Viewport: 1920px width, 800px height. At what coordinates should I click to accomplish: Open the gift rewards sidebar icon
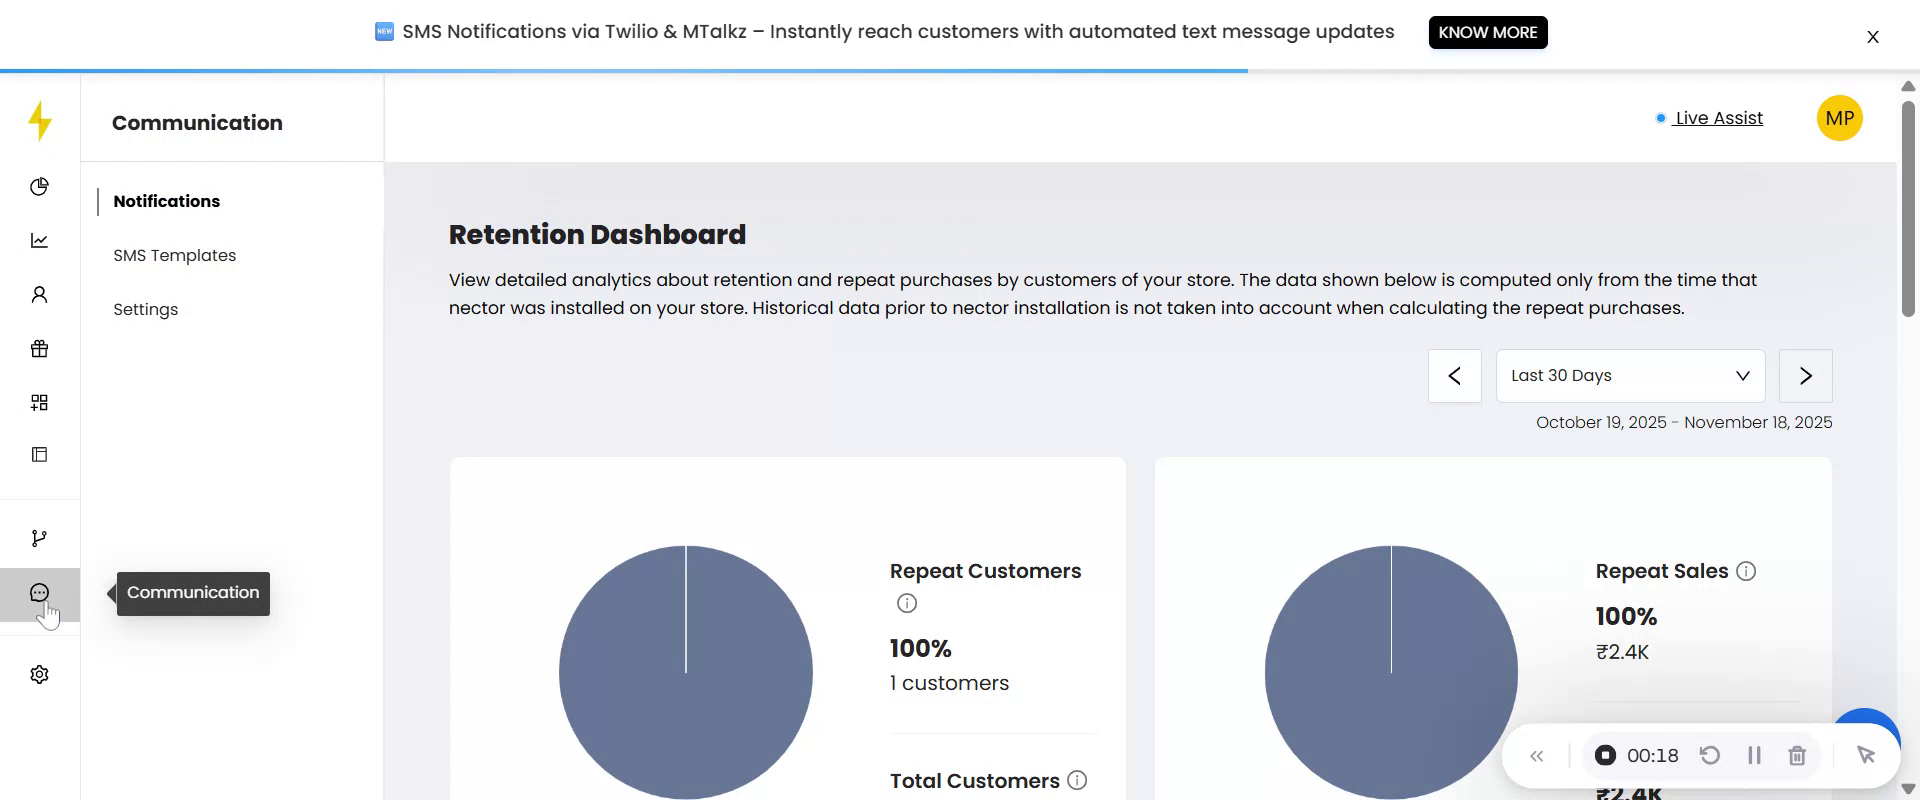point(39,349)
